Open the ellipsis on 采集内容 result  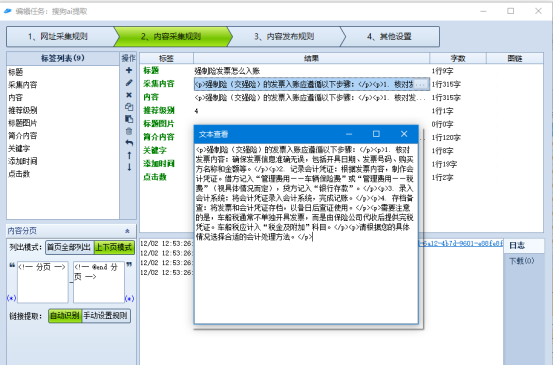(420, 84)
